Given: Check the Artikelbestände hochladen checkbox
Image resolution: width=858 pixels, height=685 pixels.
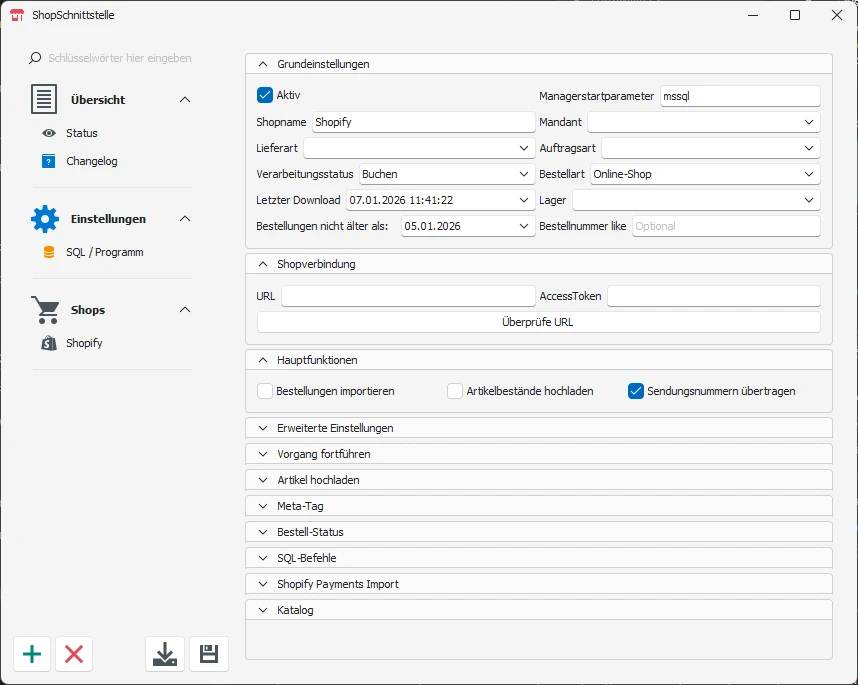Looking at the screenshot, I should tap(455, 391).
